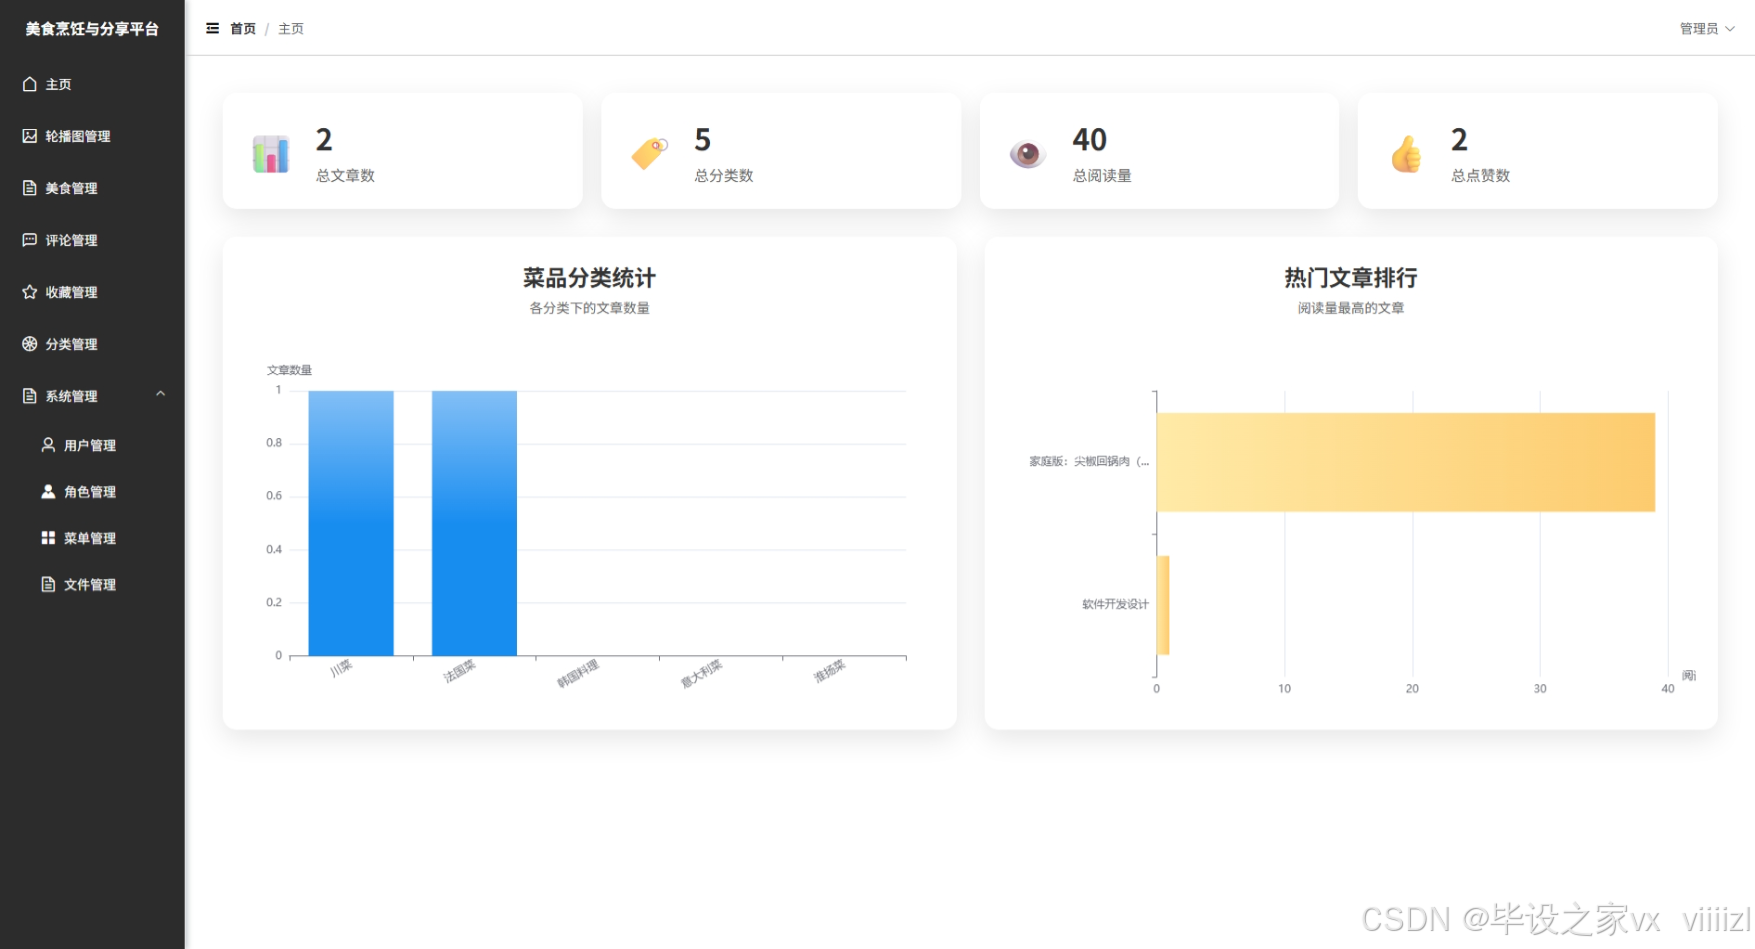Click the file icon next to 文件管理

tap(48, 584)
